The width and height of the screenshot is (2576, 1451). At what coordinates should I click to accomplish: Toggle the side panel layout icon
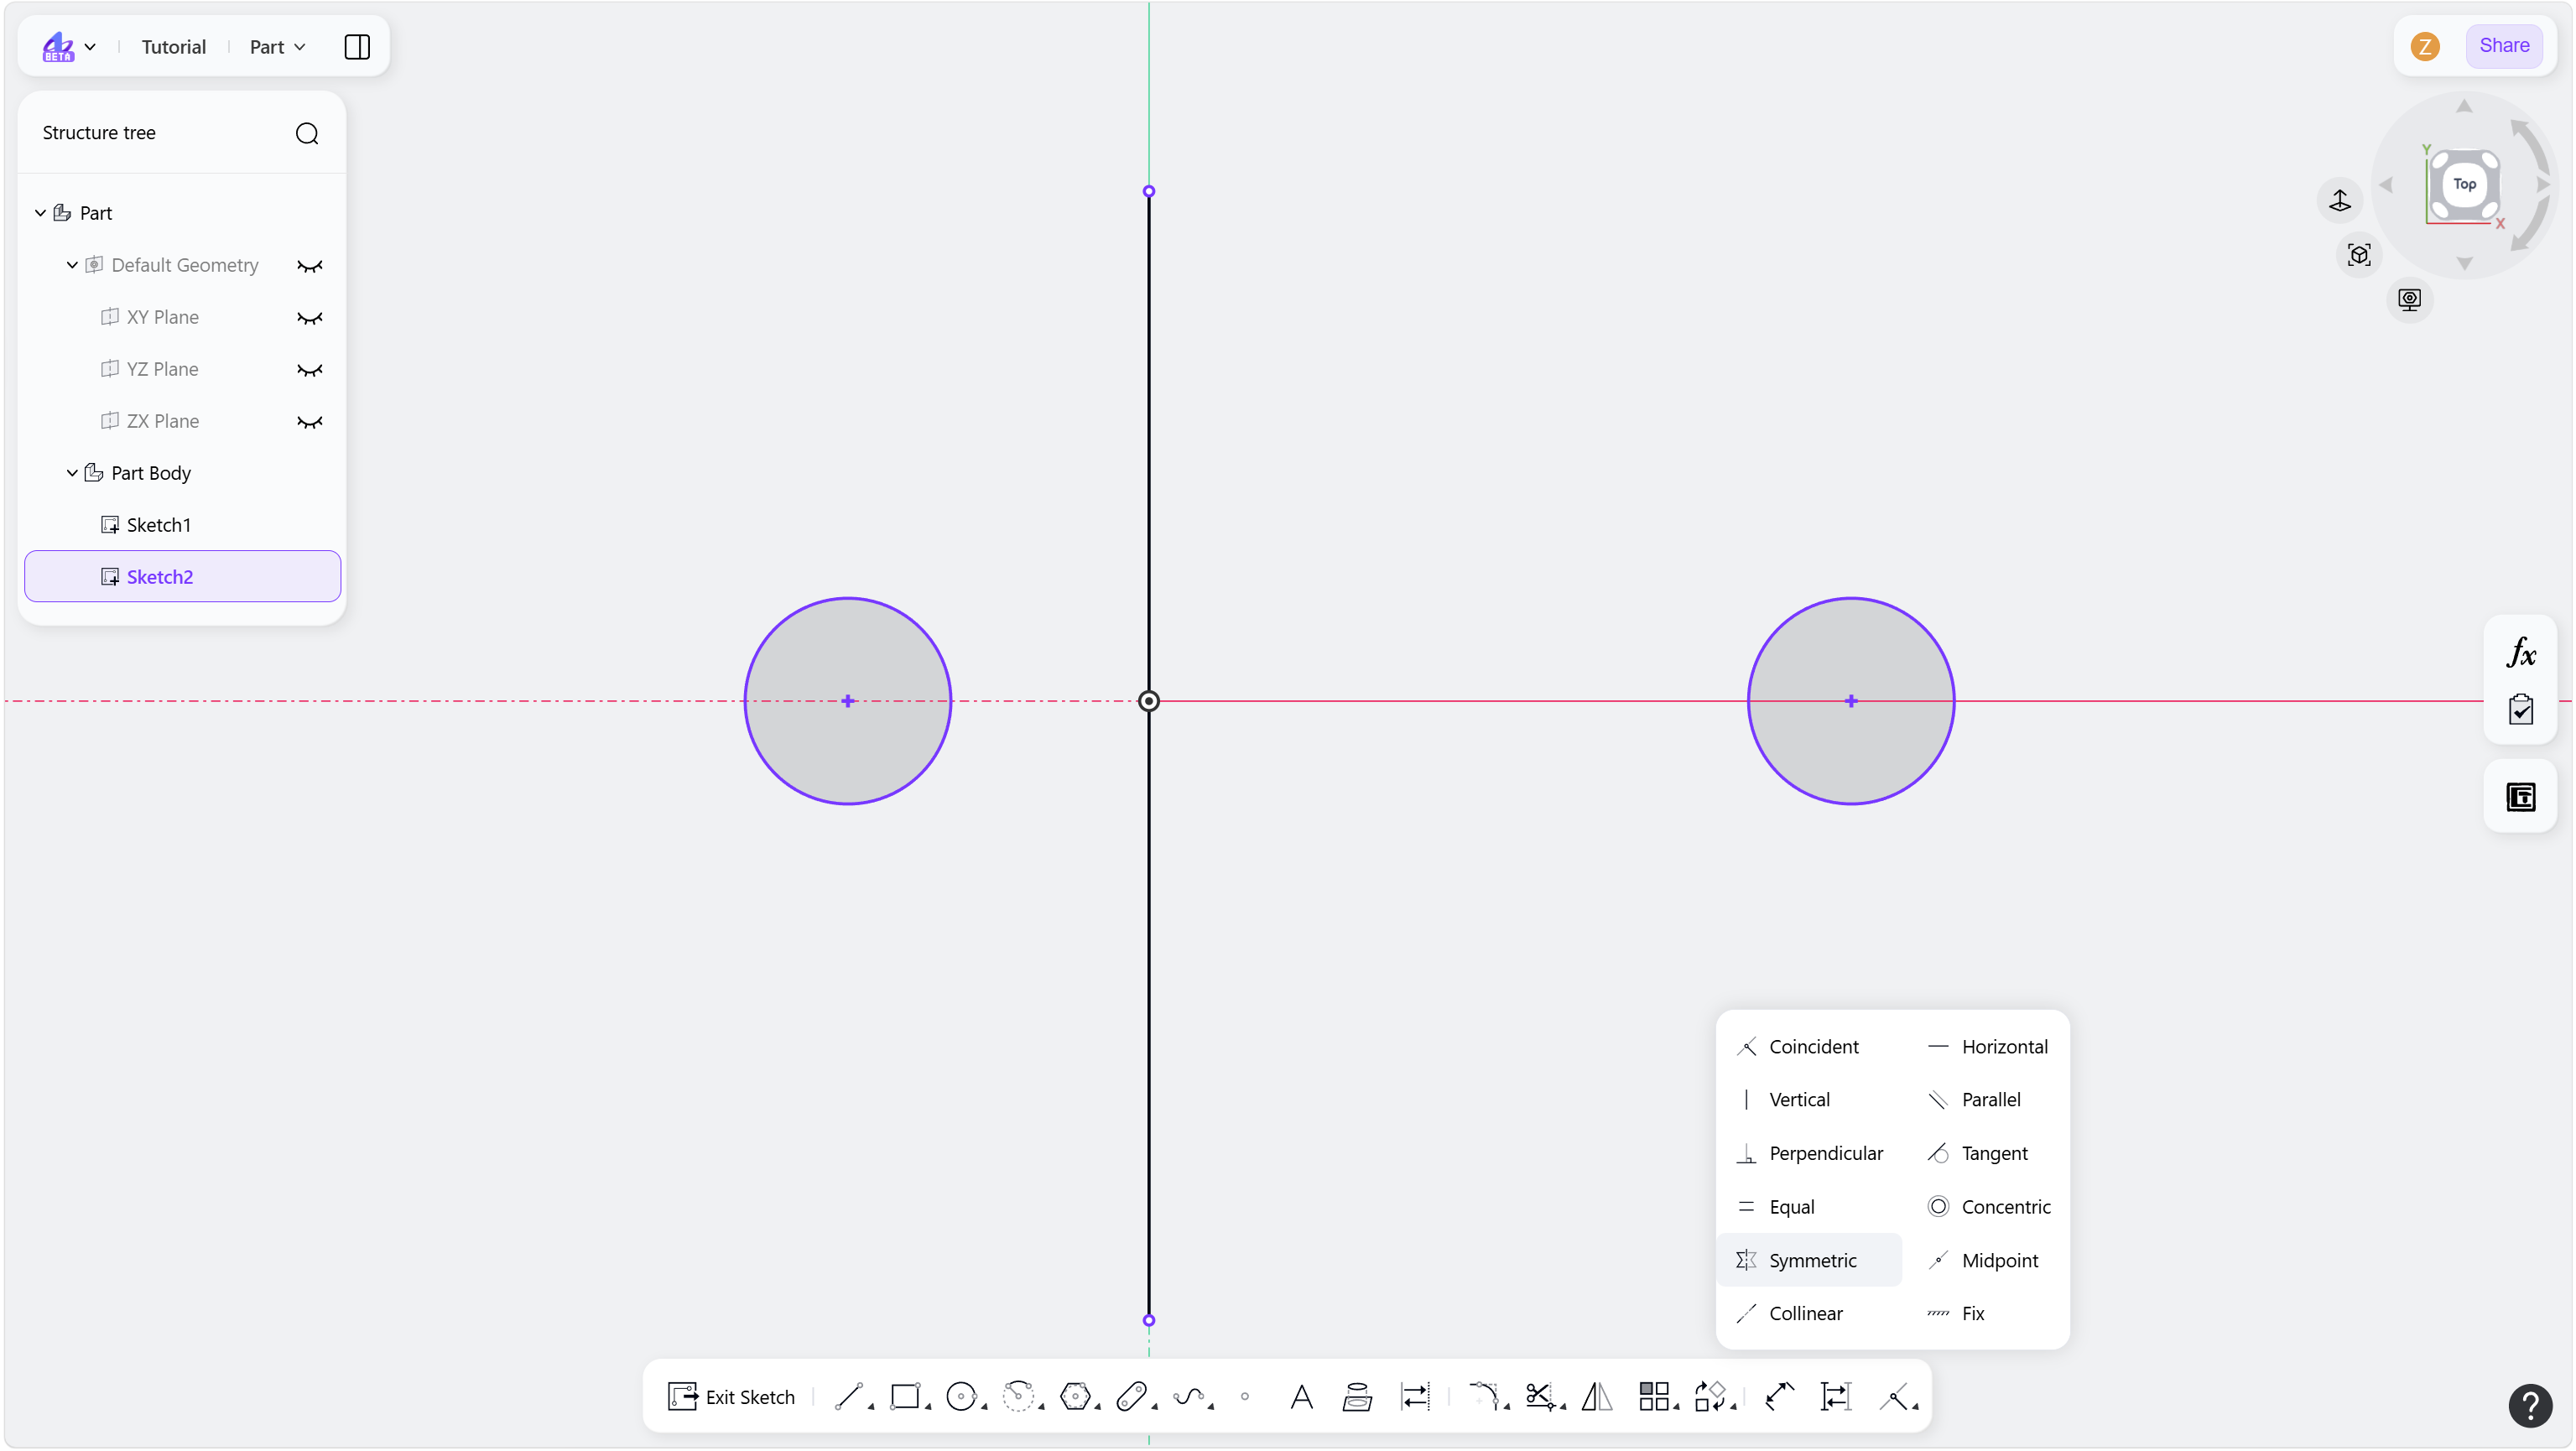tap(357, 47)
